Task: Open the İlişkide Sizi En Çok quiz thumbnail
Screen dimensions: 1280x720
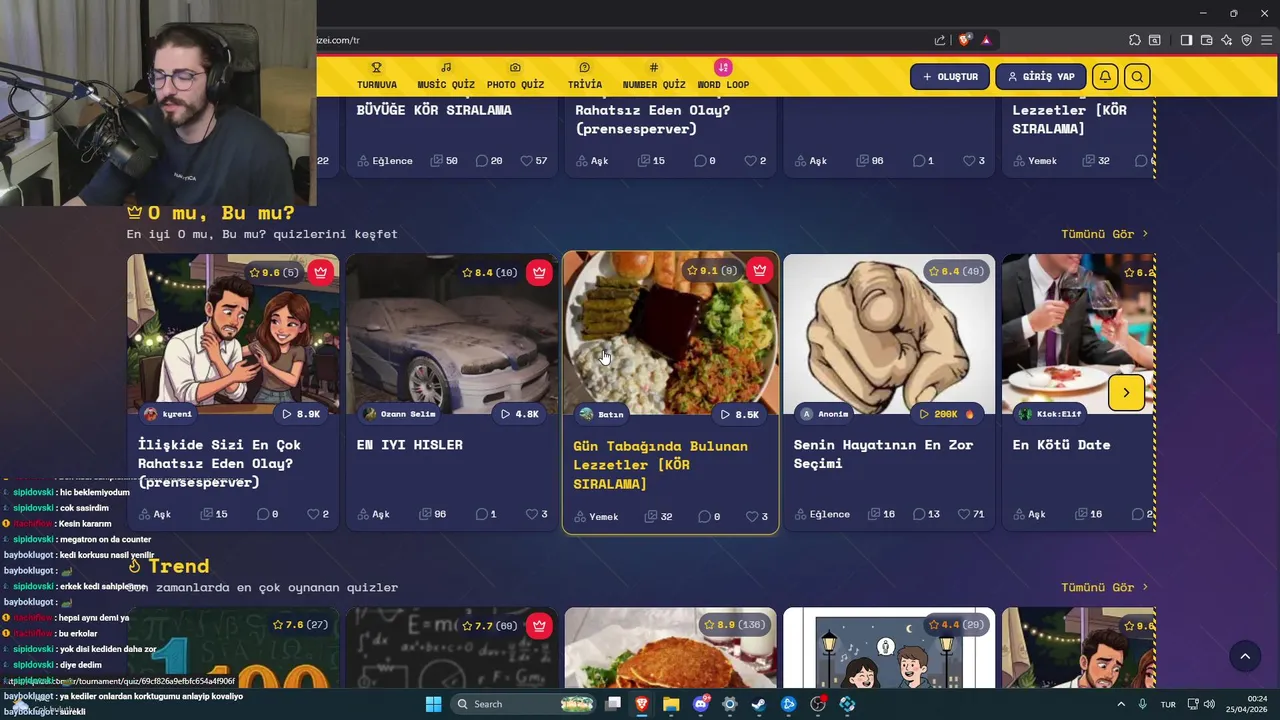Action: click(233, 334)
